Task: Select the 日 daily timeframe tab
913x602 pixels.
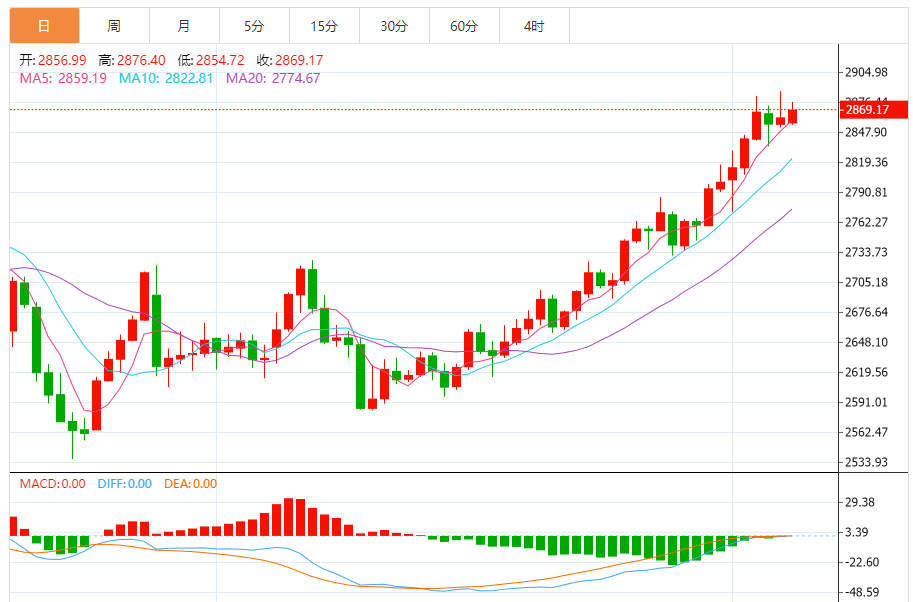Action: click(x=44, y=26)
